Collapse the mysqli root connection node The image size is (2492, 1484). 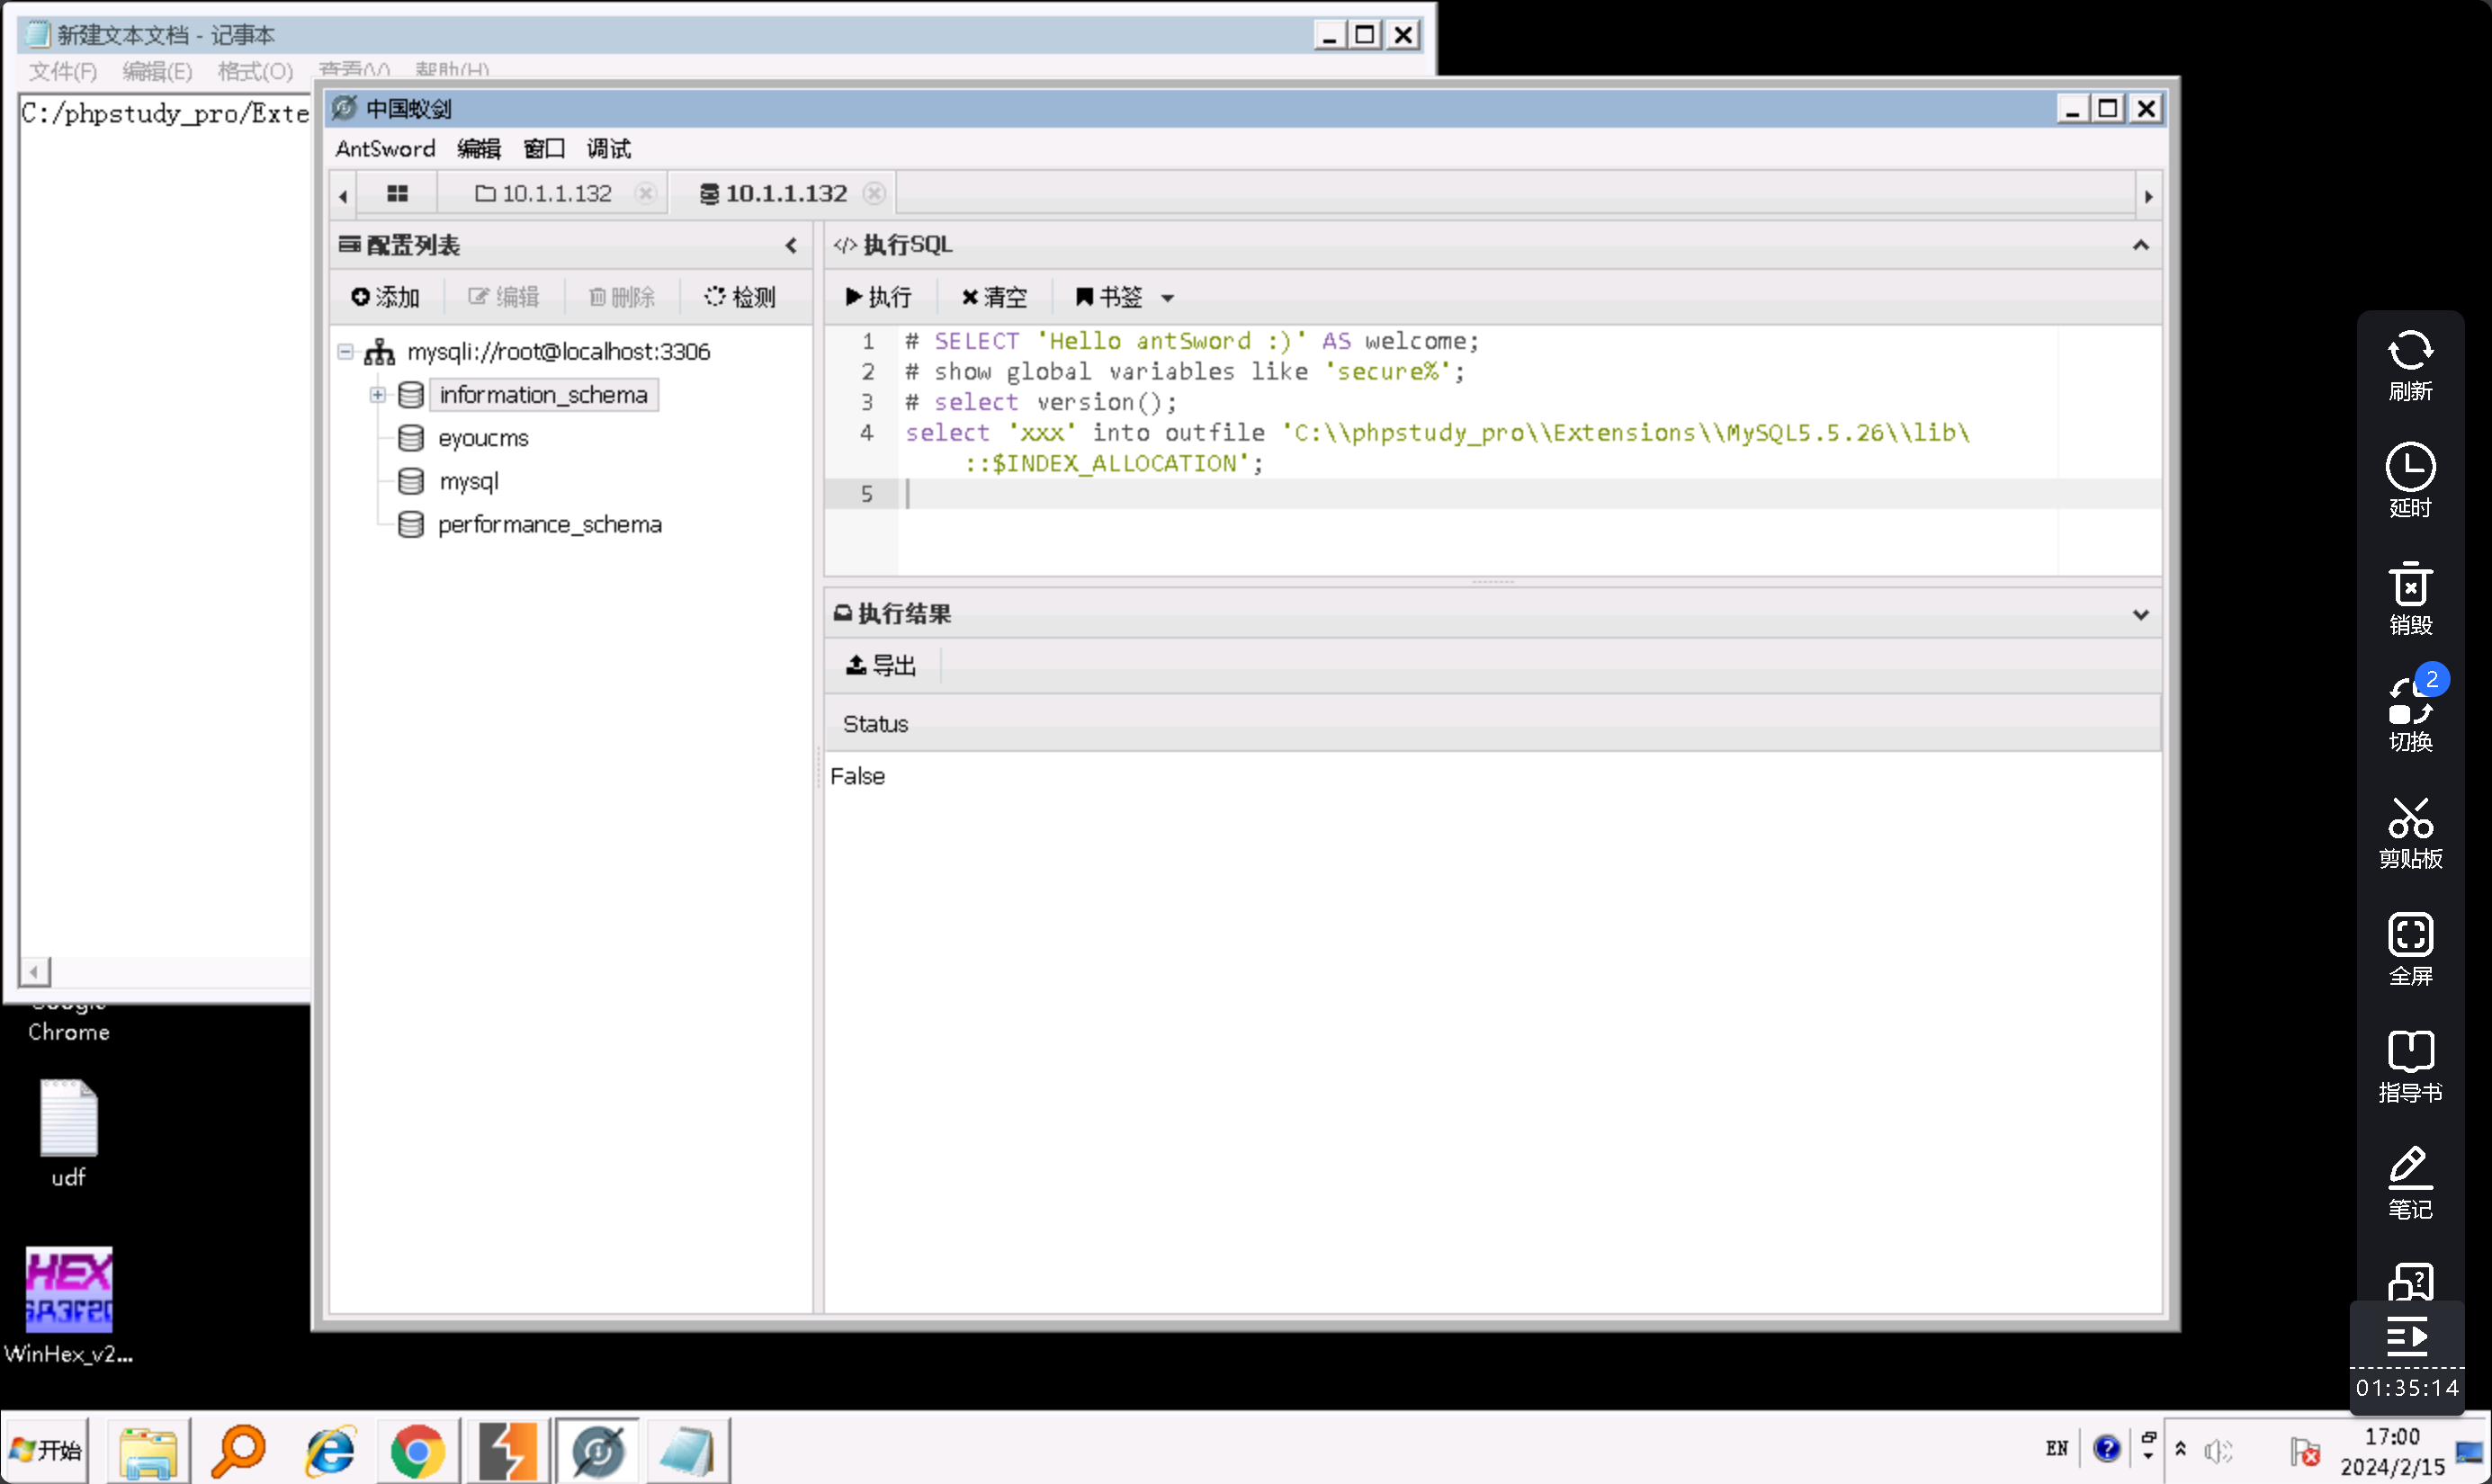[345, 352]
